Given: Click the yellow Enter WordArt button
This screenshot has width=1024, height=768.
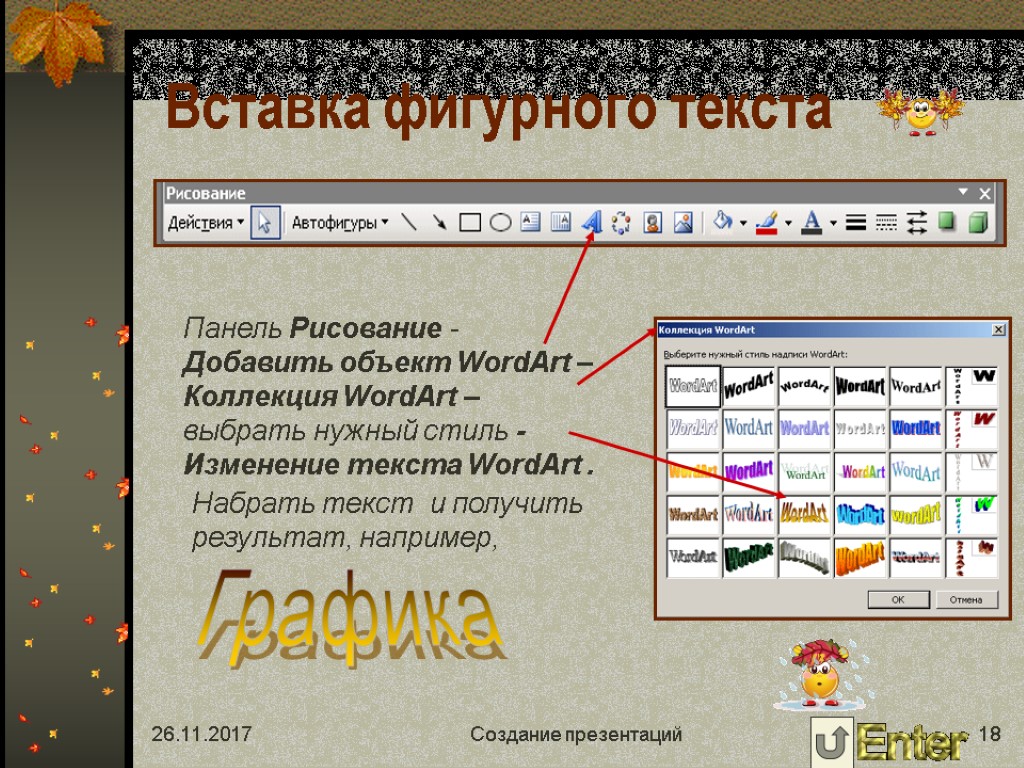Looking at the screenshot, I should 910,743.
